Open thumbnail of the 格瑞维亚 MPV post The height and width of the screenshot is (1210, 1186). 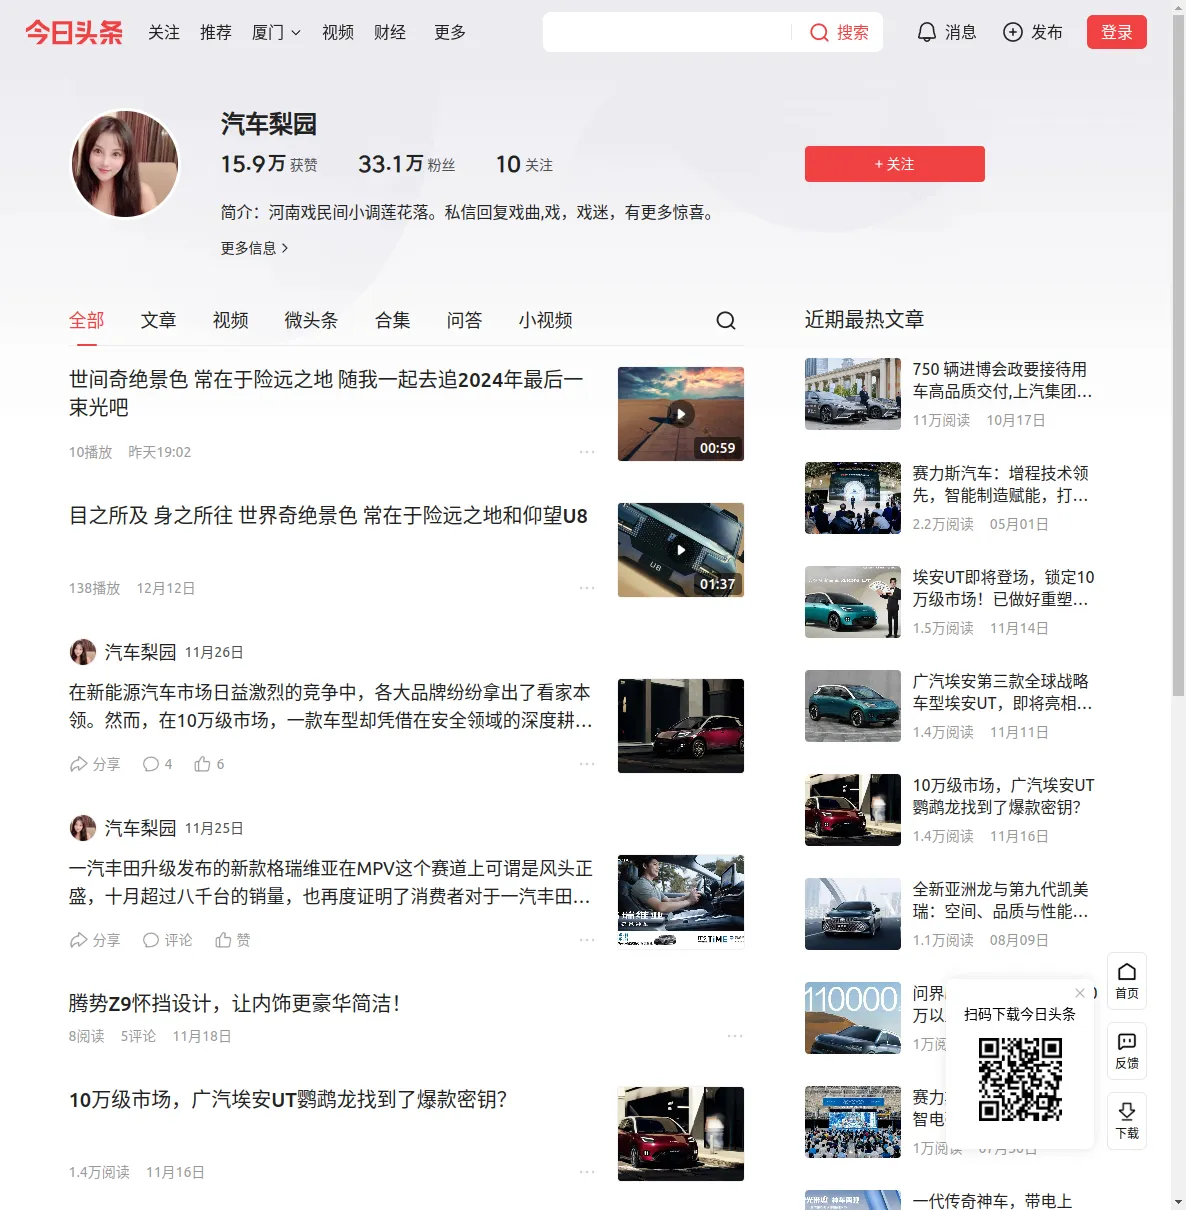pyautogui.click(x=681, y=900)
